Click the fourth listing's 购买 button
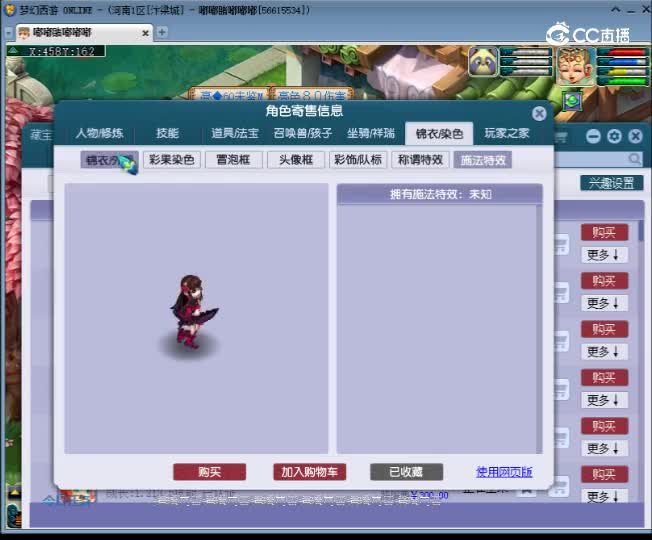The height and width of the screenshot is (540, 652). pyautogui.click(x=604, y=377)
